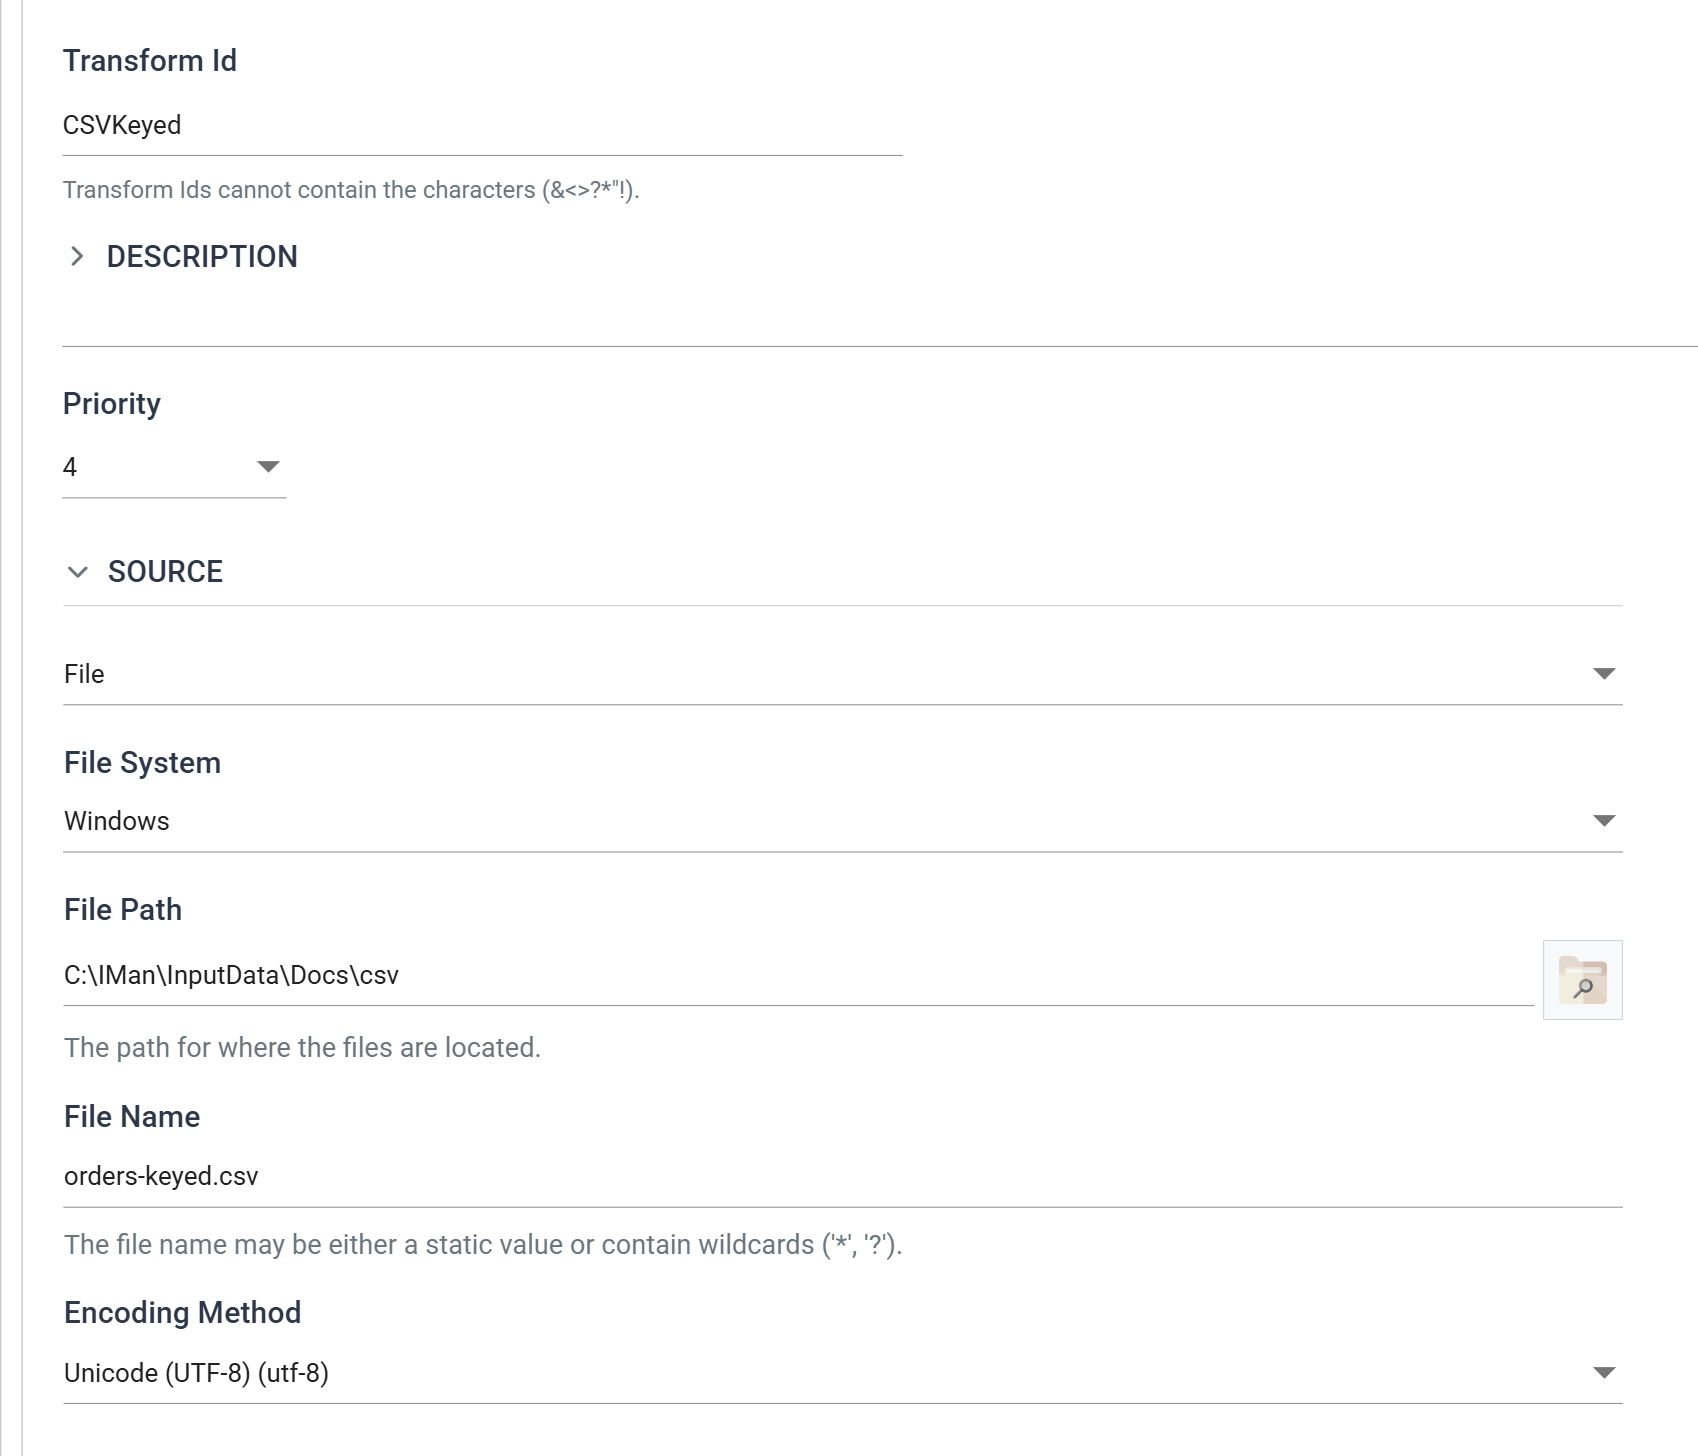Open the Encoding Method dropdown arrow

[x=1604, y=1373]
